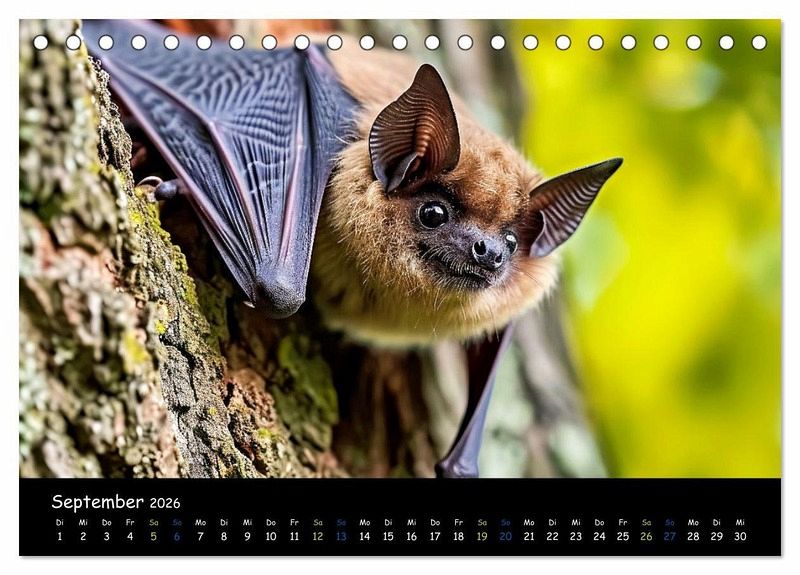Select the last day, 30
Image resolution: width=800 pixels, height=575 pixels.
(740, 536)
